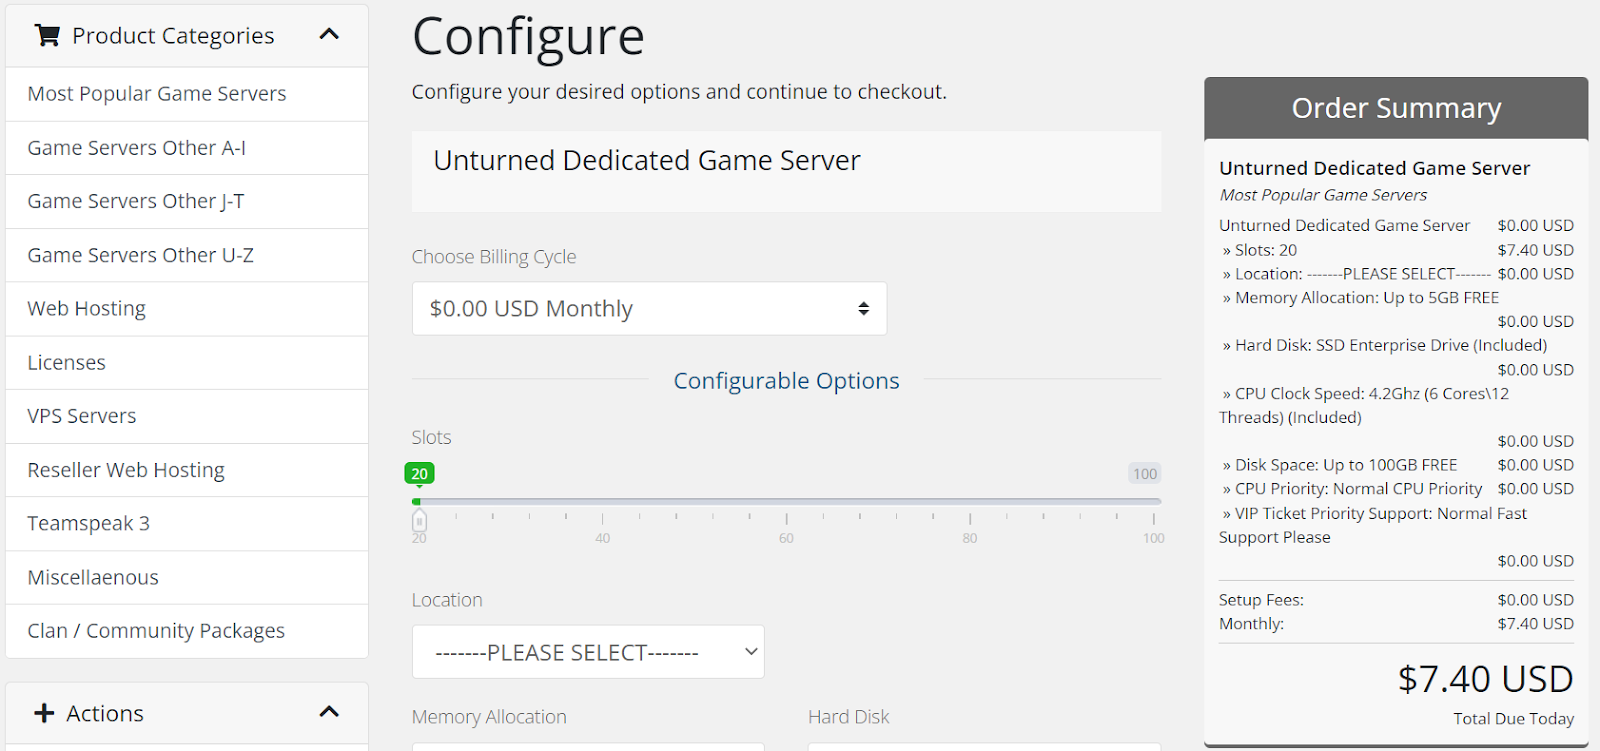Screen dimensions: 1600x751
Task: Click the Configurable Options heading
Action: coord(786,381)
